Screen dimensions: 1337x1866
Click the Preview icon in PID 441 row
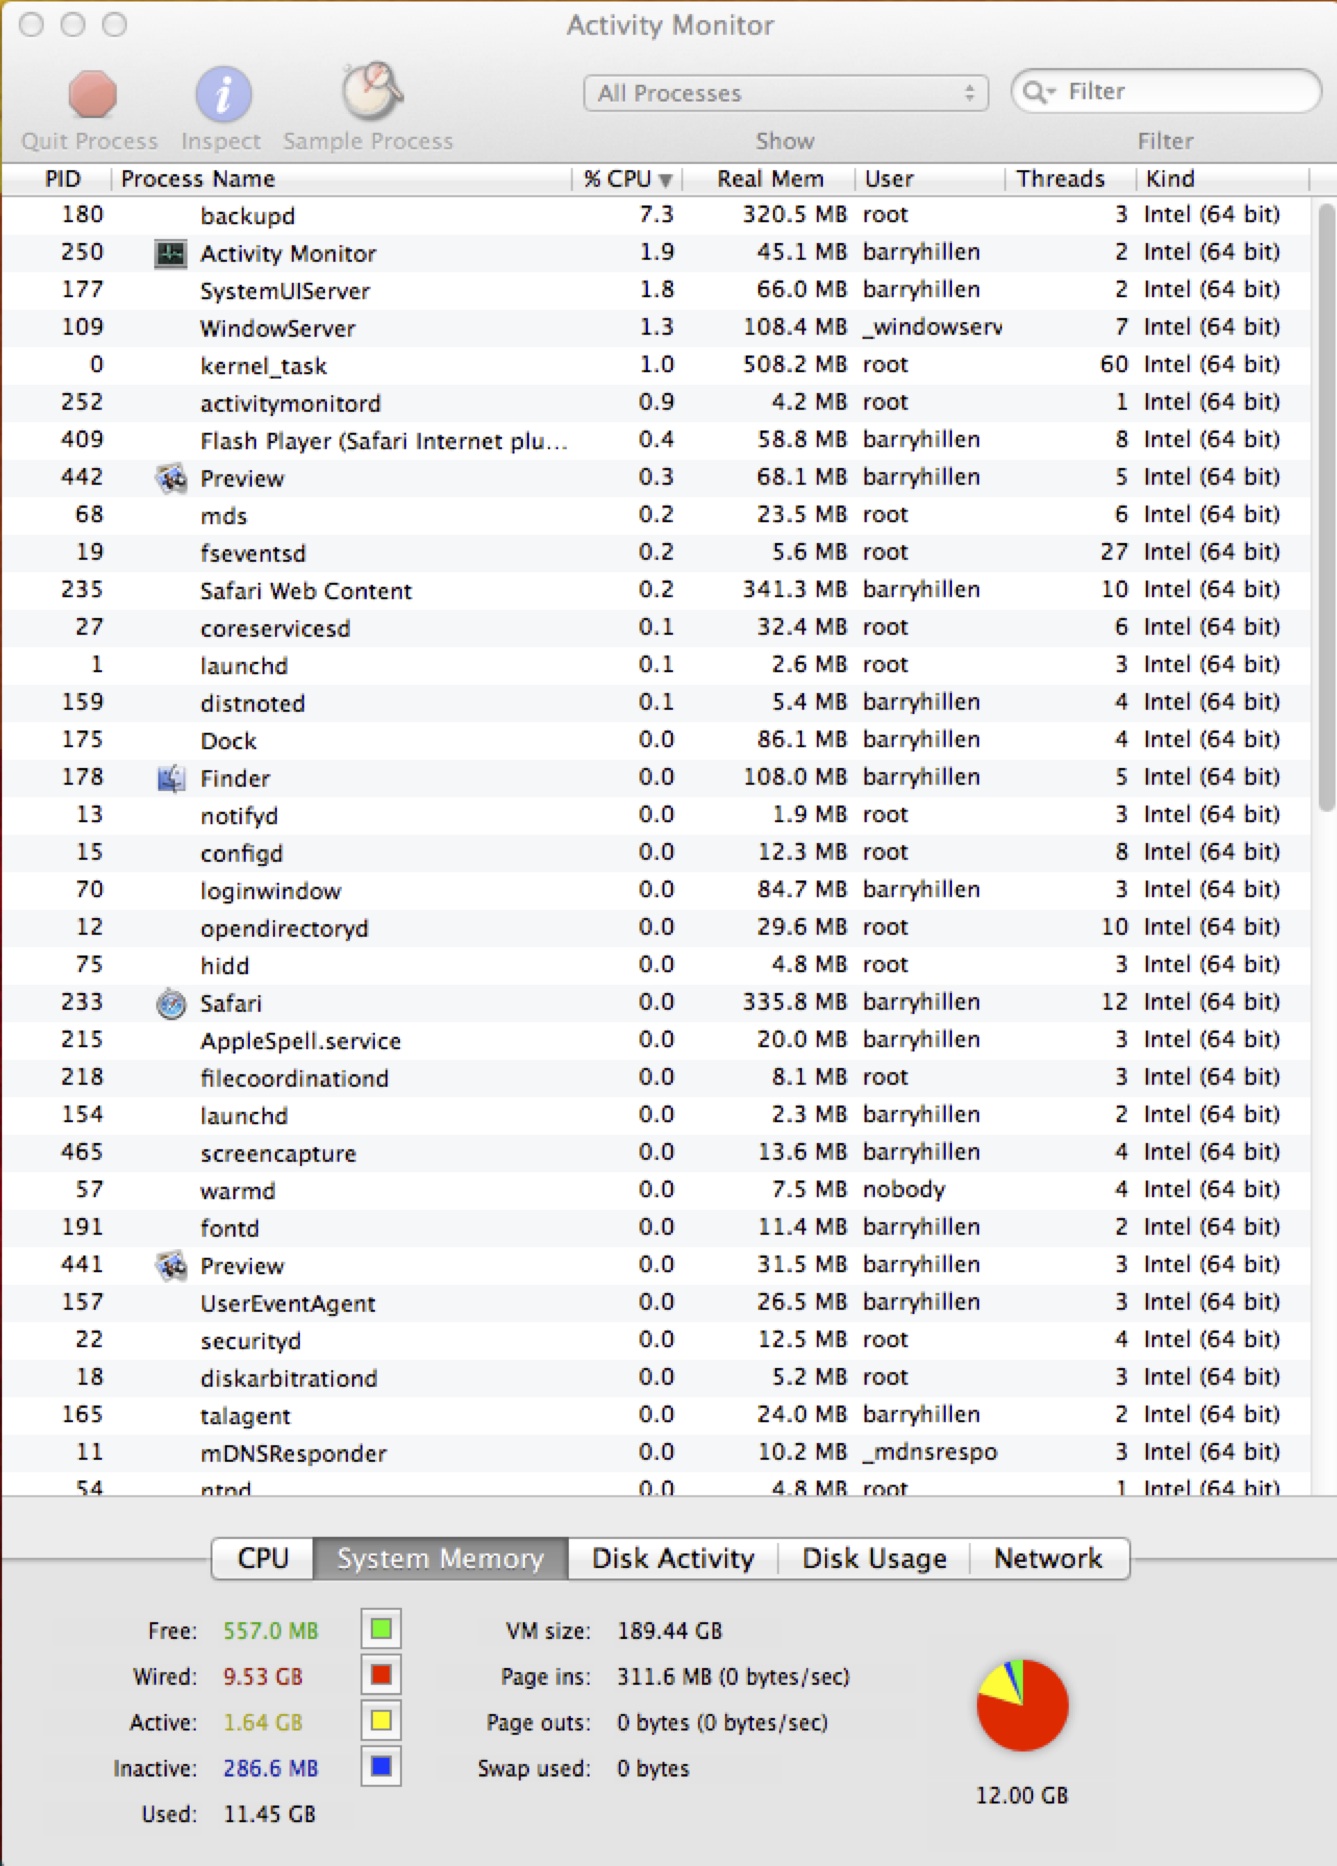click(x=171, y=1266)
